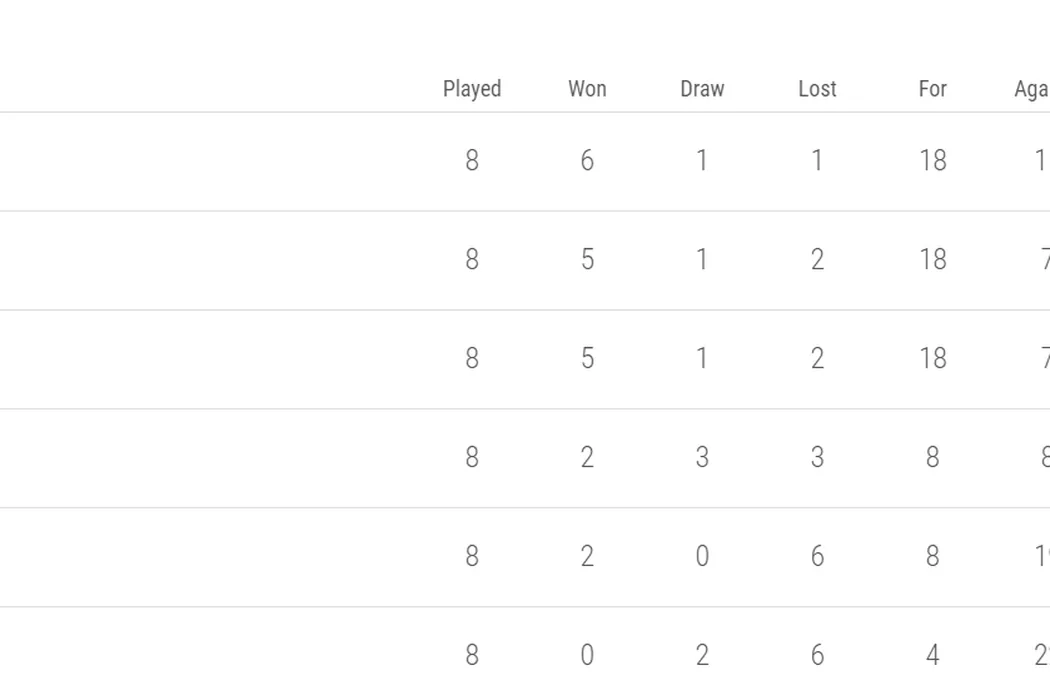This screenshot has width=1050, height=700.
Task: Click Draw value 2 in the last row
Action: [702, 656]
